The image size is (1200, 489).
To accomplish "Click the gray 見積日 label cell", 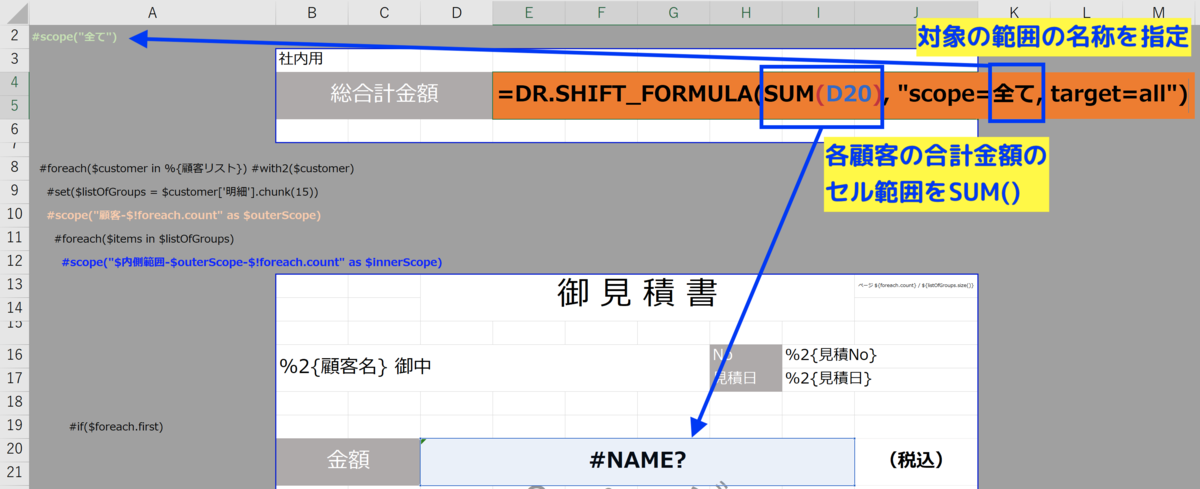I will pyautogui.click(x=746, y=378).
